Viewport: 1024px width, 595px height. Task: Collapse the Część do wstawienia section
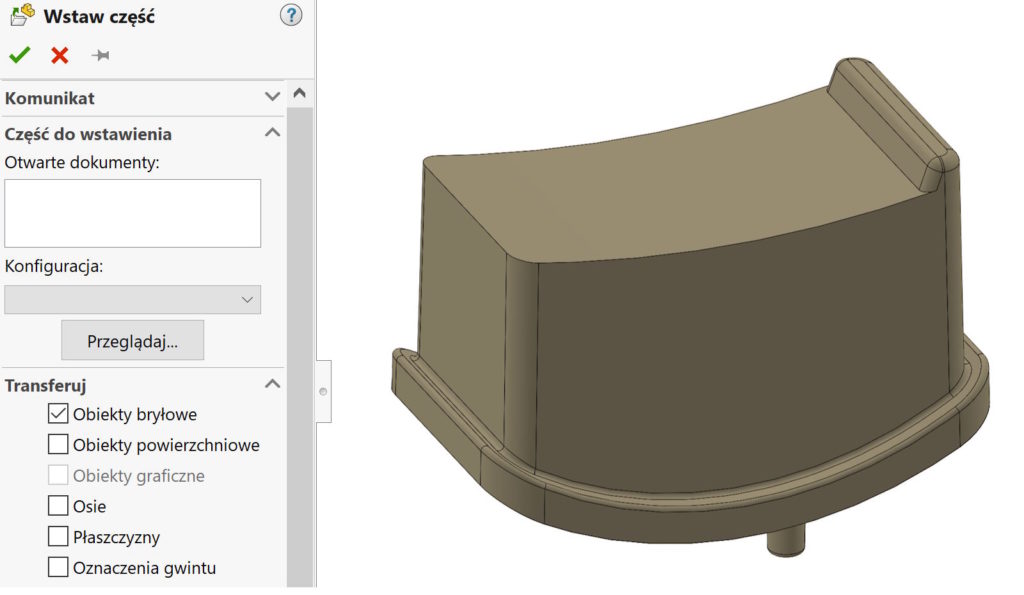pos(272,134)
